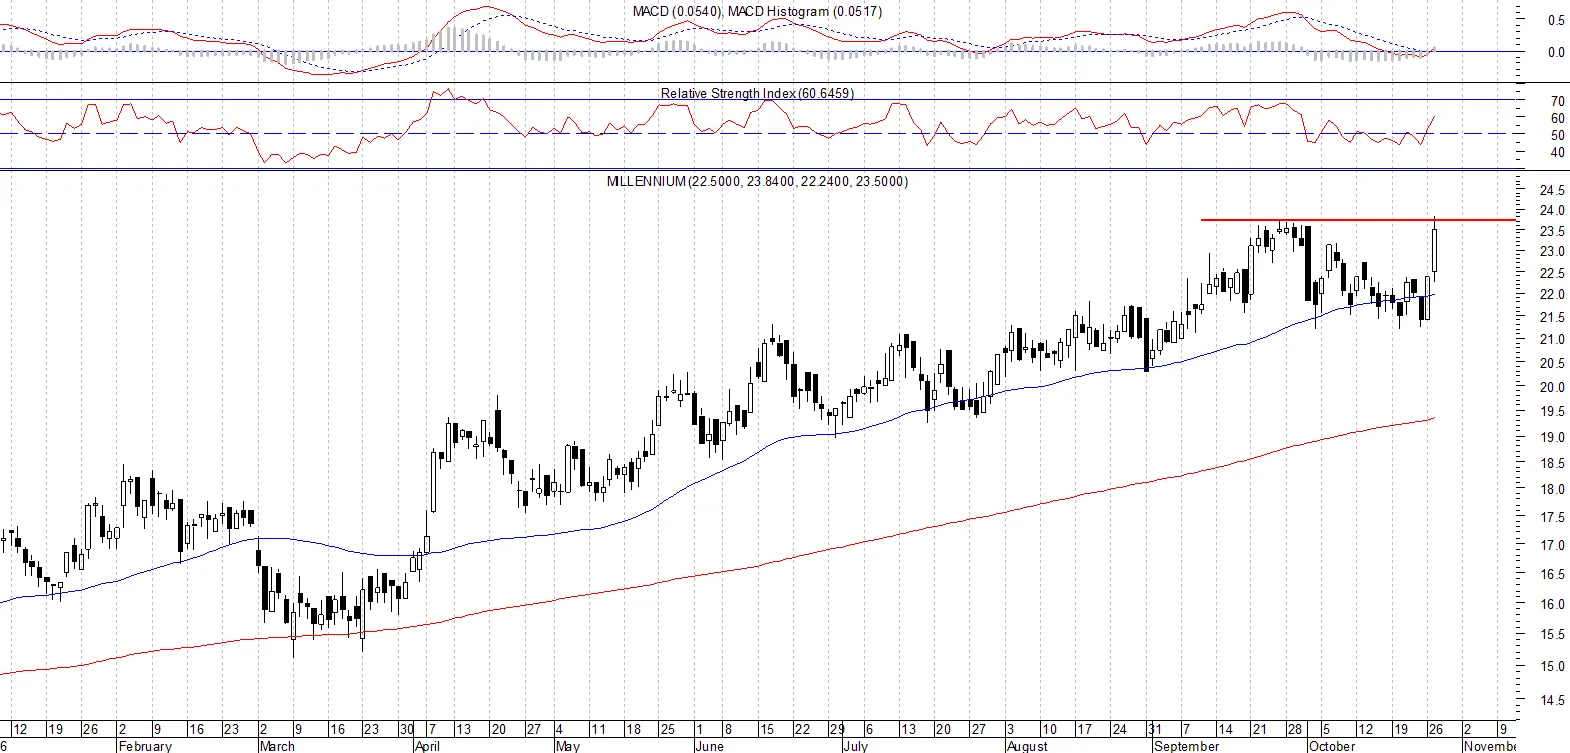Click the MACD 0.5 scale value
Image resolution: width=1570 pixels, height=753 pixels.
(1556, 20)
